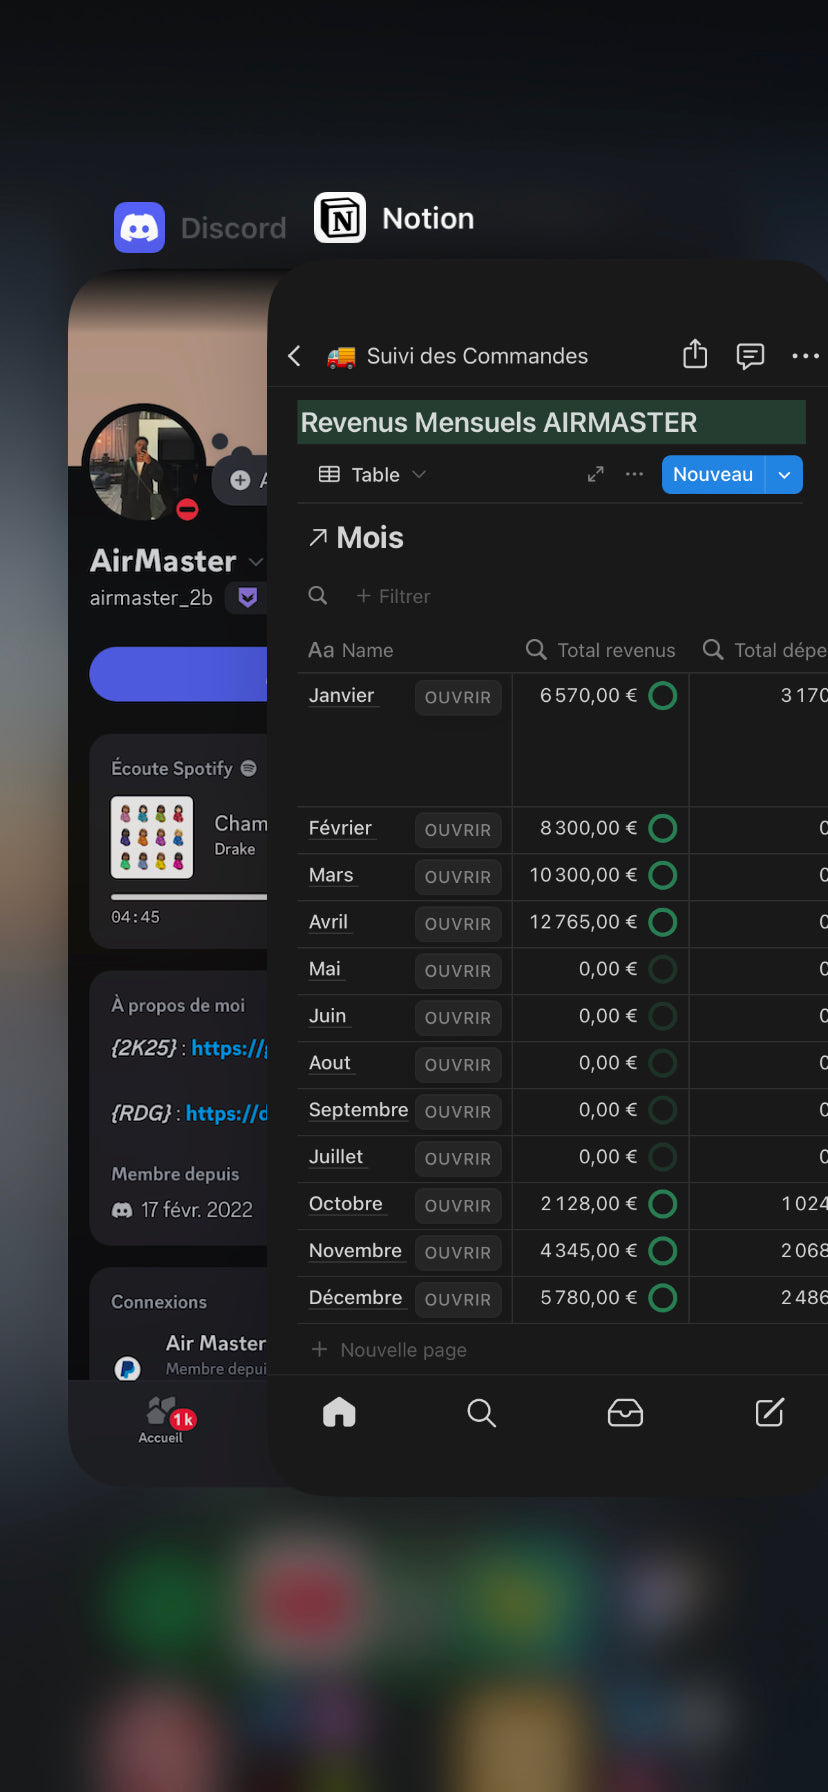Expand the AirMaster profile chevron in Discord

[256, 562]
